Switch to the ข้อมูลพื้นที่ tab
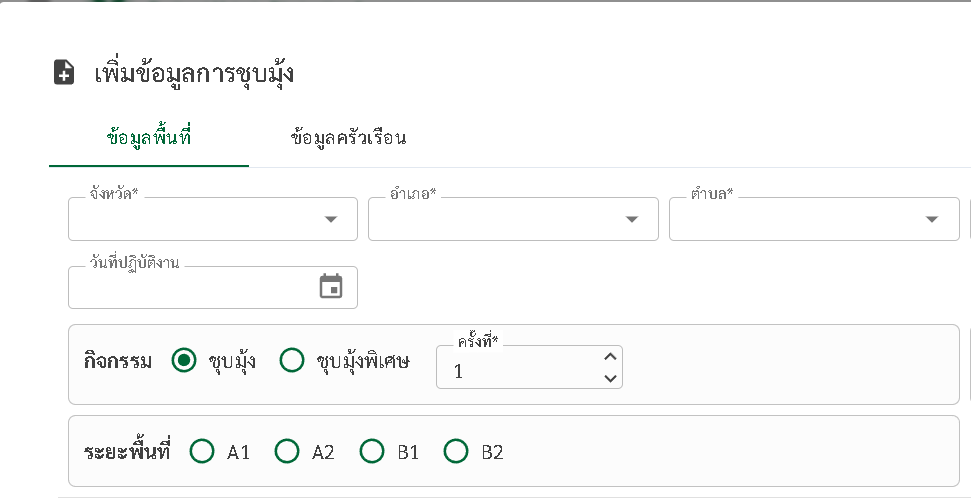Image resolution: width=971 pixels, height=500 pixels. click(x=149, y=138)
